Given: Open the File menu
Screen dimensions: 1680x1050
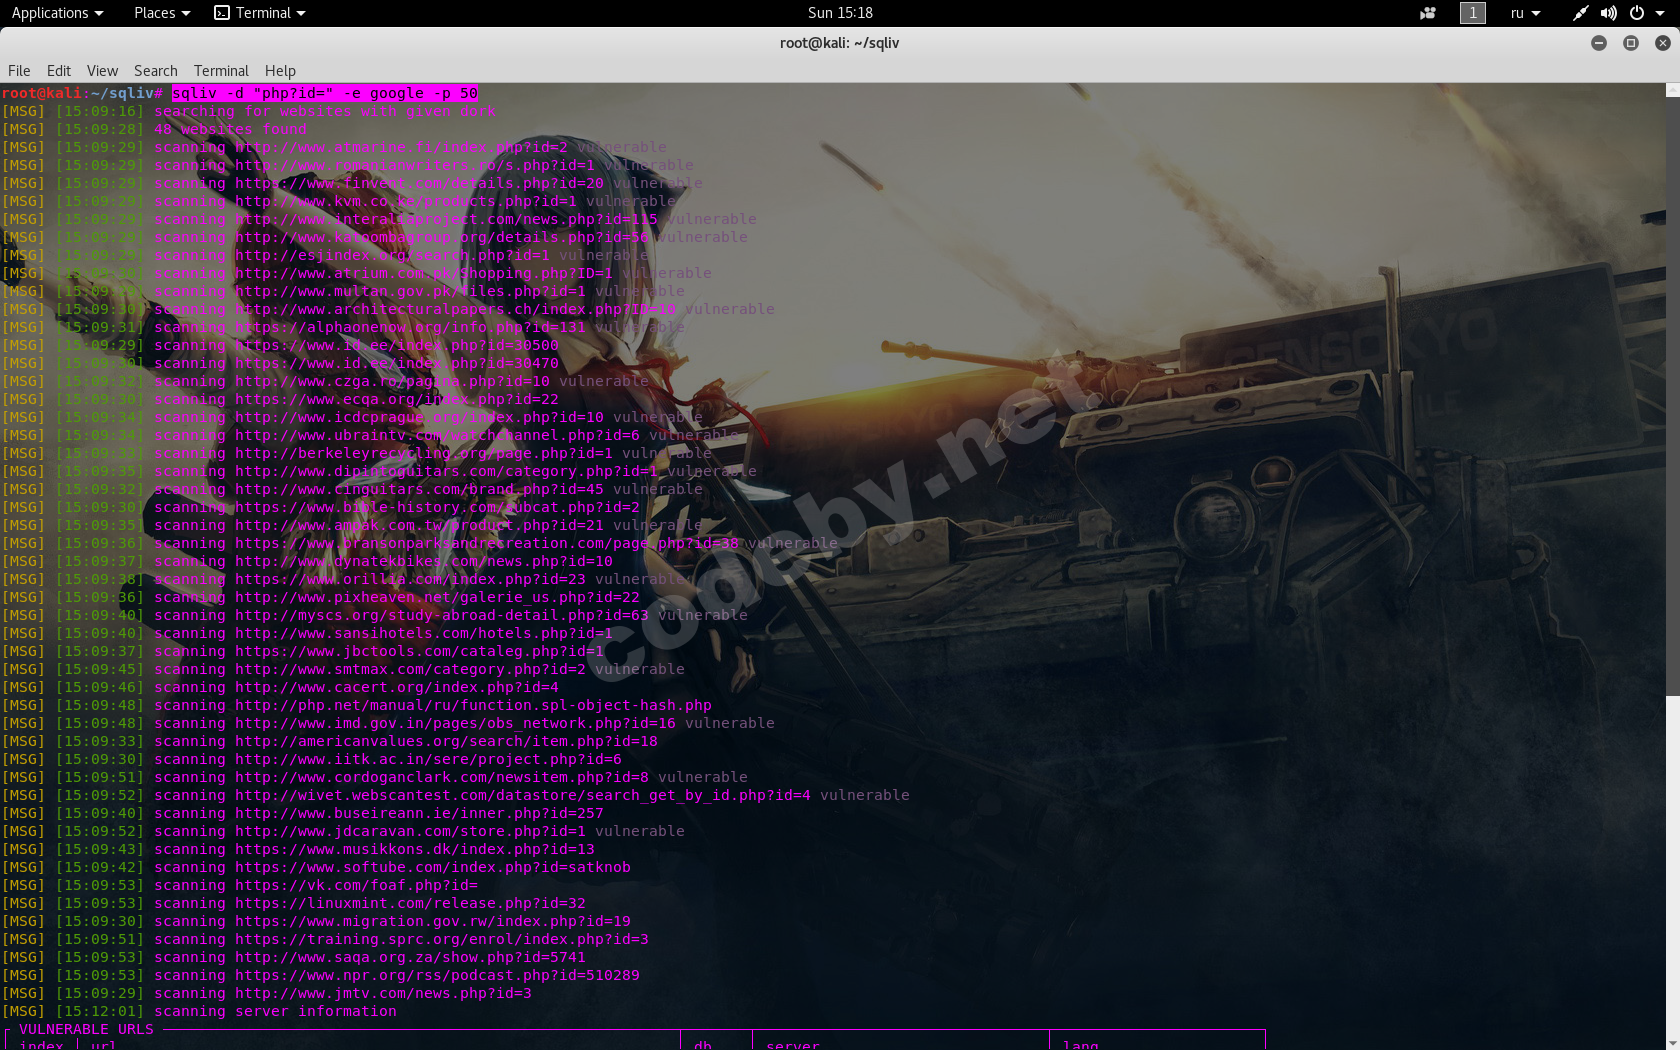Looking at the screenshot, I should tap(19, 71).
